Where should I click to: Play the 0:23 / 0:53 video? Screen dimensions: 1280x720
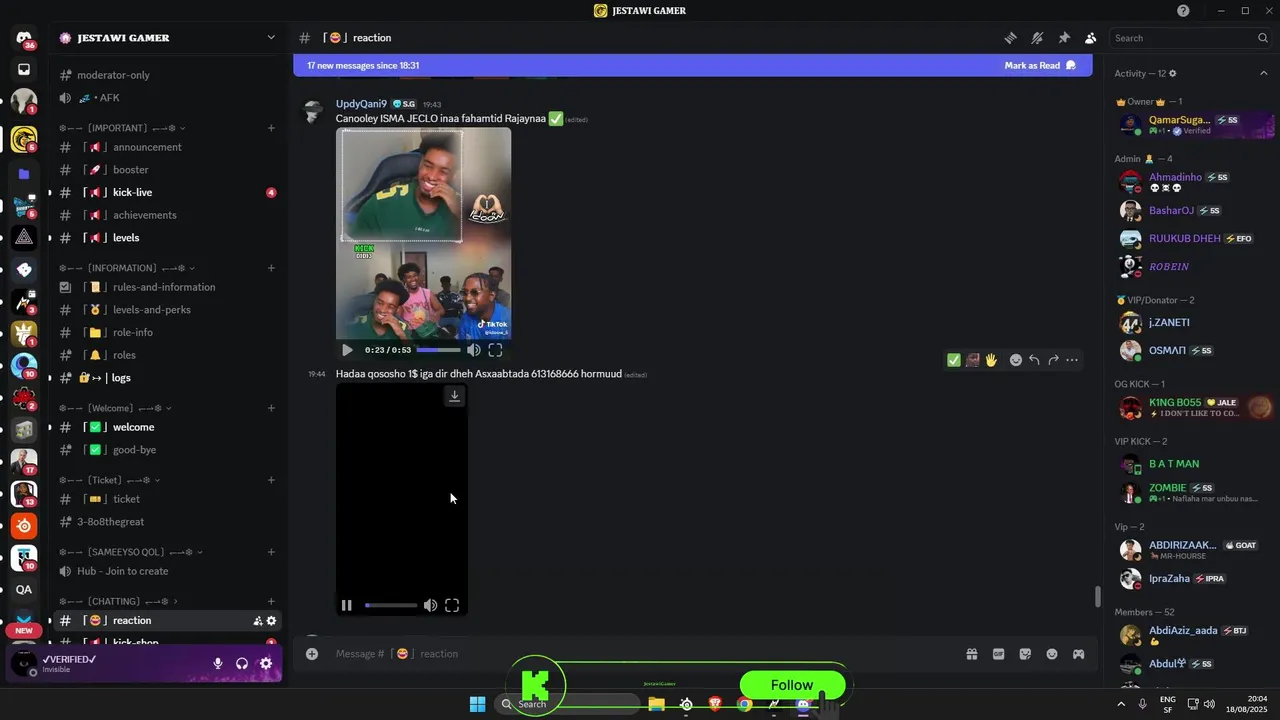(x=347, y=350)
